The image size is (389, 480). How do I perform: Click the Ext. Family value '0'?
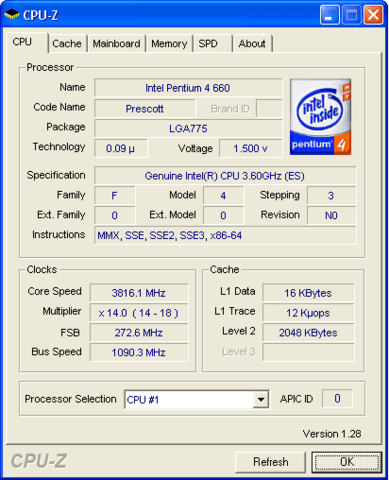pos(115,215)
